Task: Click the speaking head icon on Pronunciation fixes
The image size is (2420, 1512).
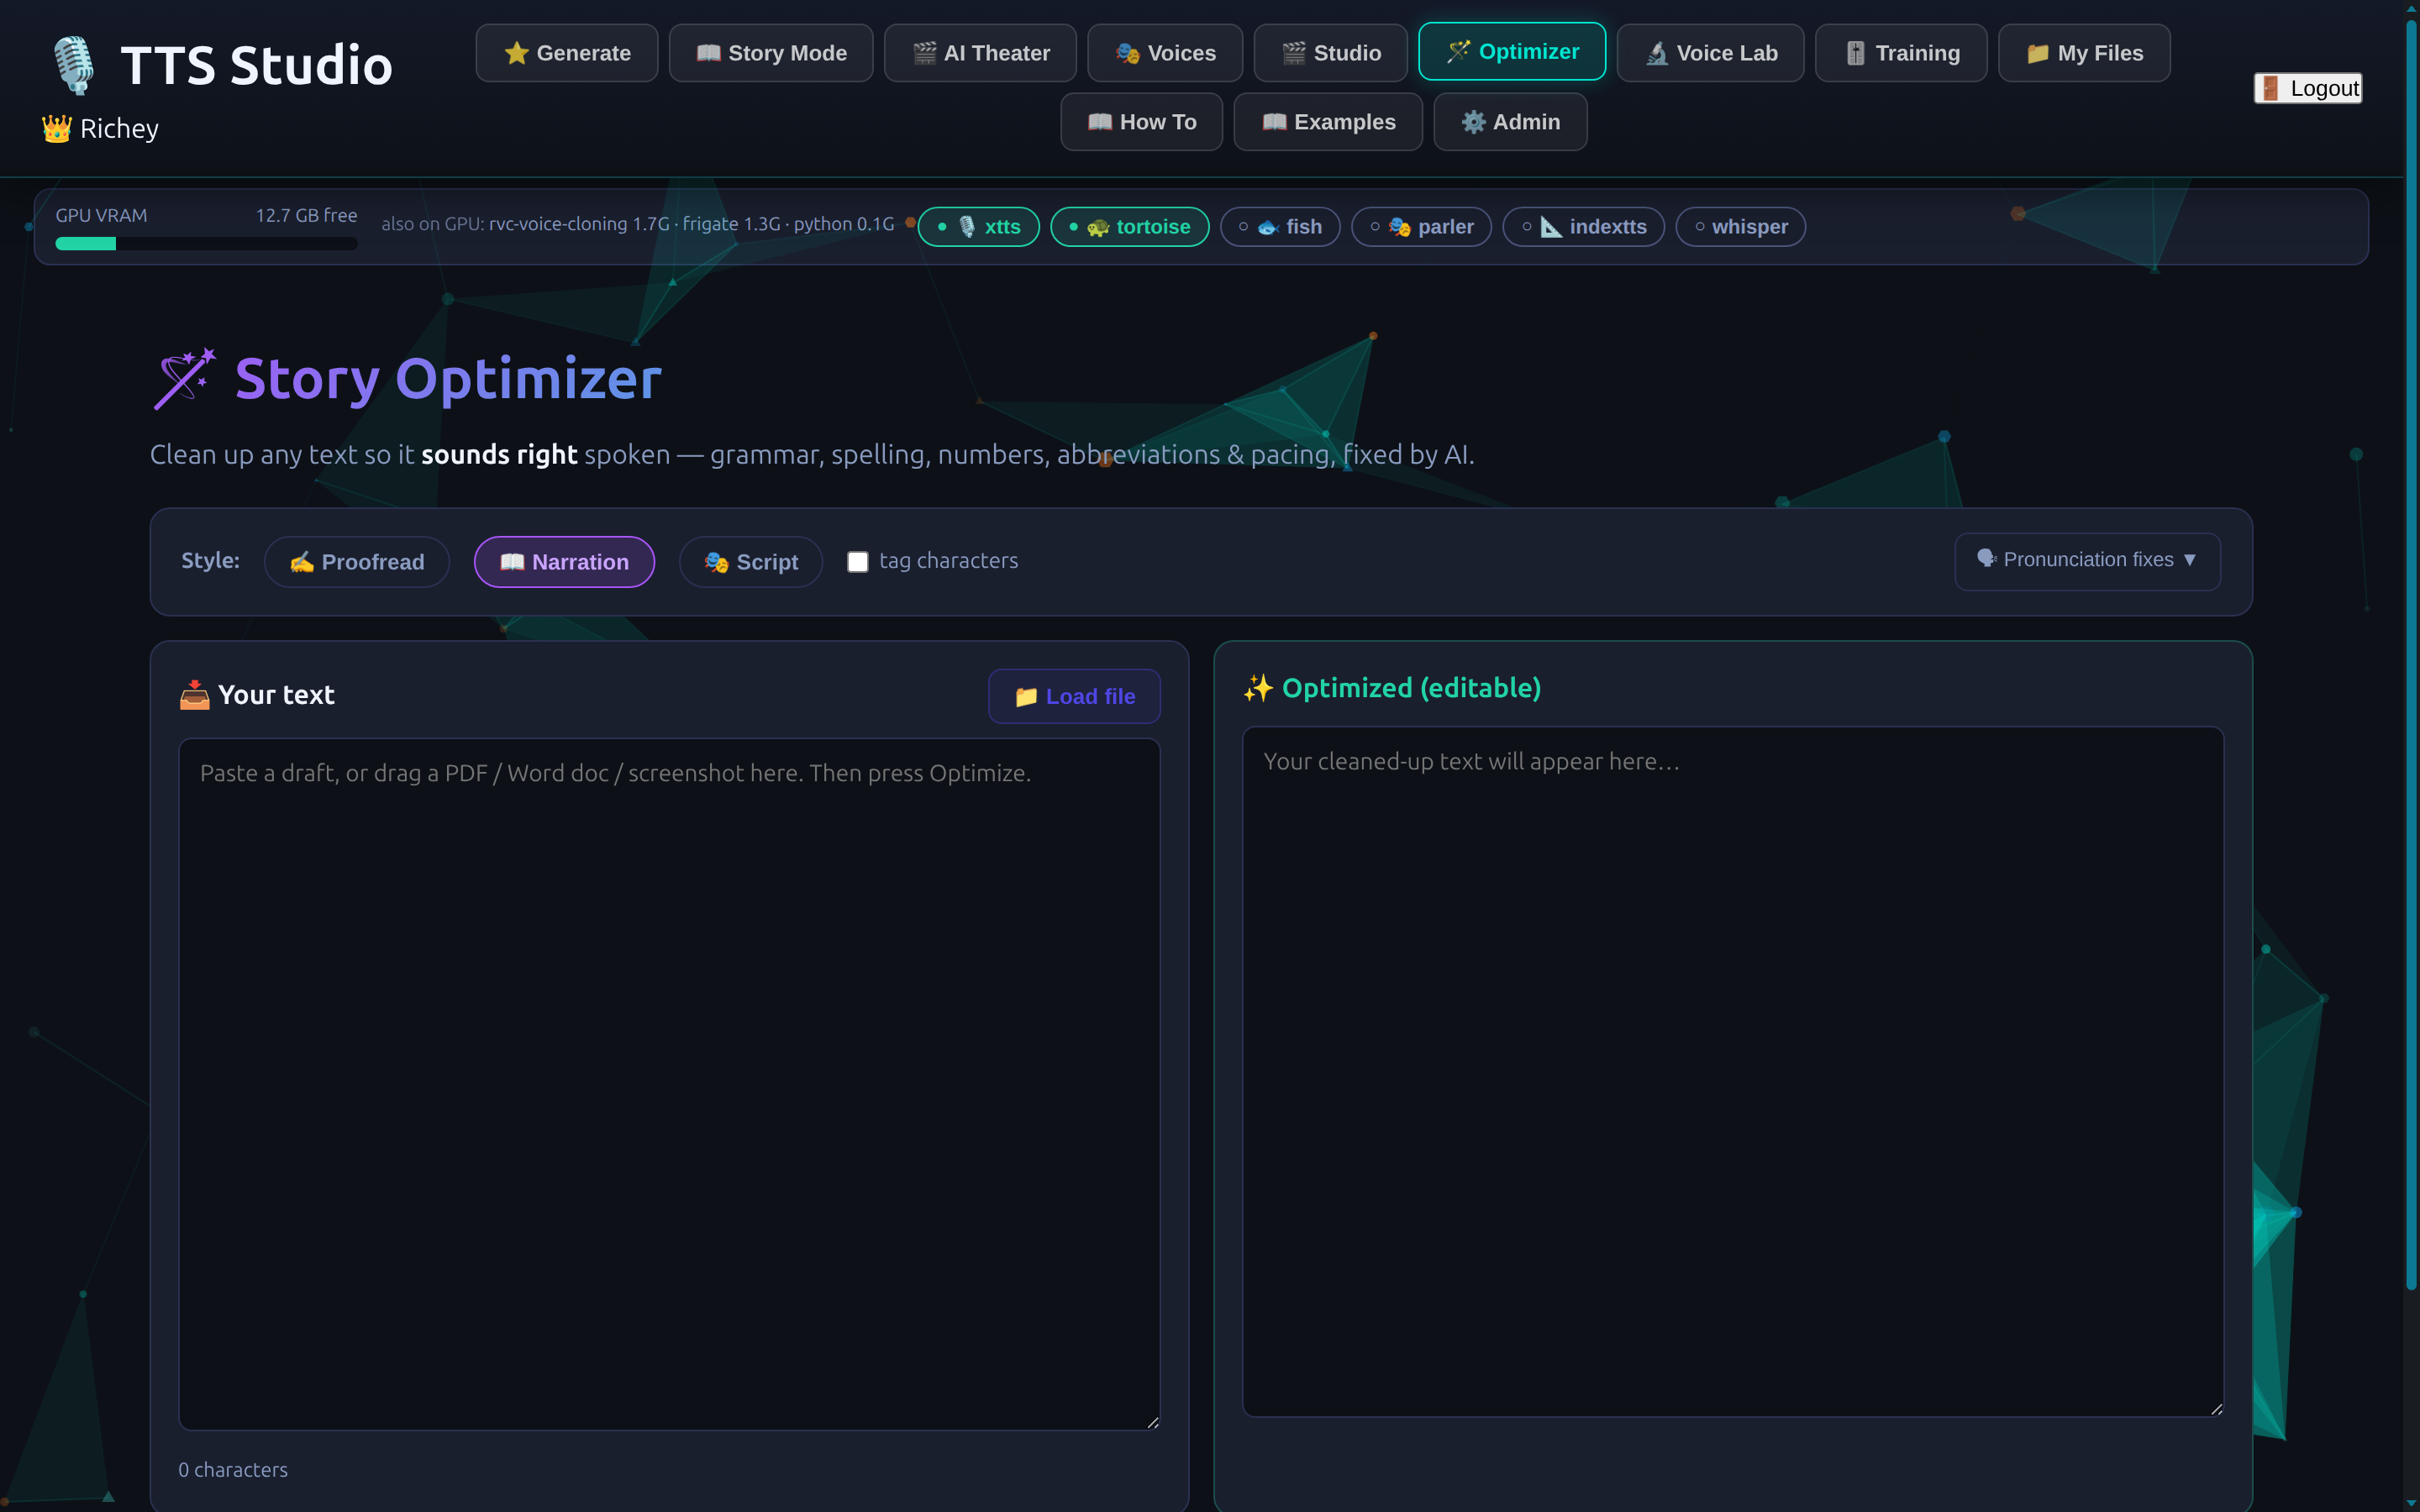Action: pyautogui.click(x=1987, y=559)
